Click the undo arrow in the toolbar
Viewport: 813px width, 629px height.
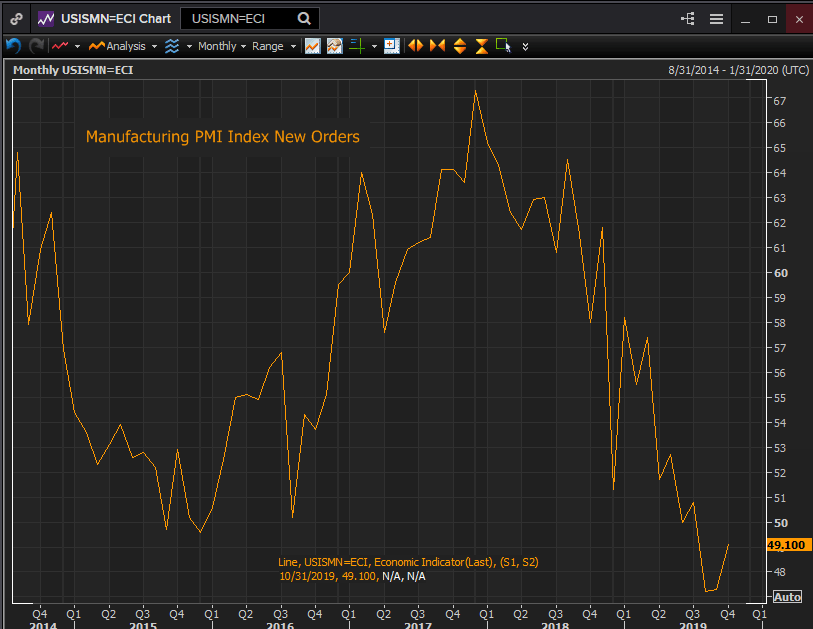[13, 46]
